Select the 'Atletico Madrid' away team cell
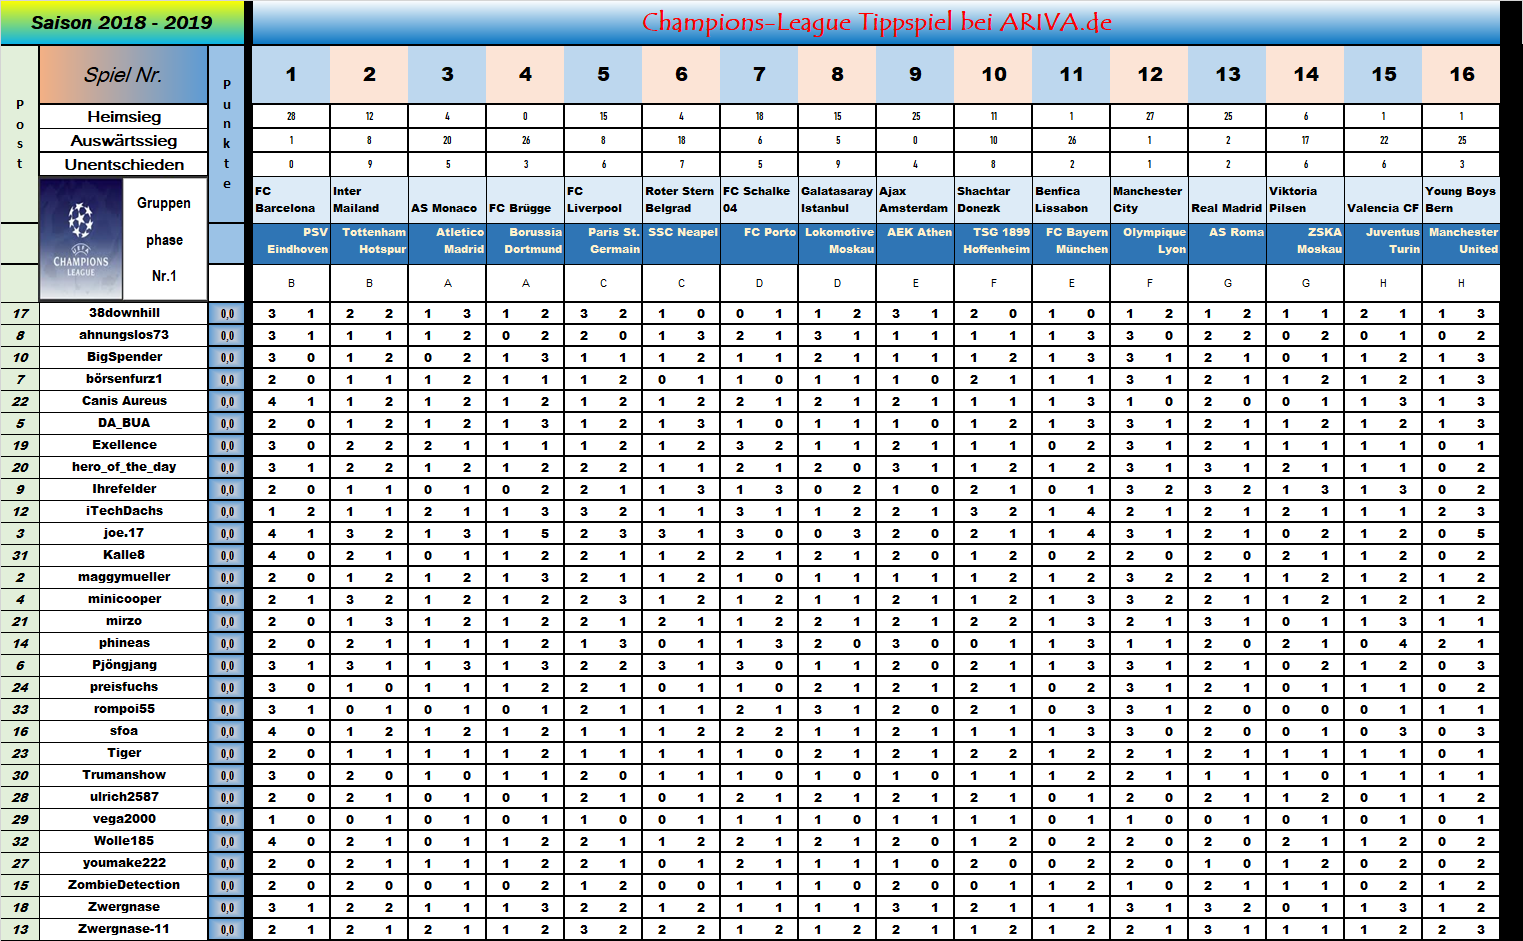Screen dimensions: 1523x941 [447, 244]
